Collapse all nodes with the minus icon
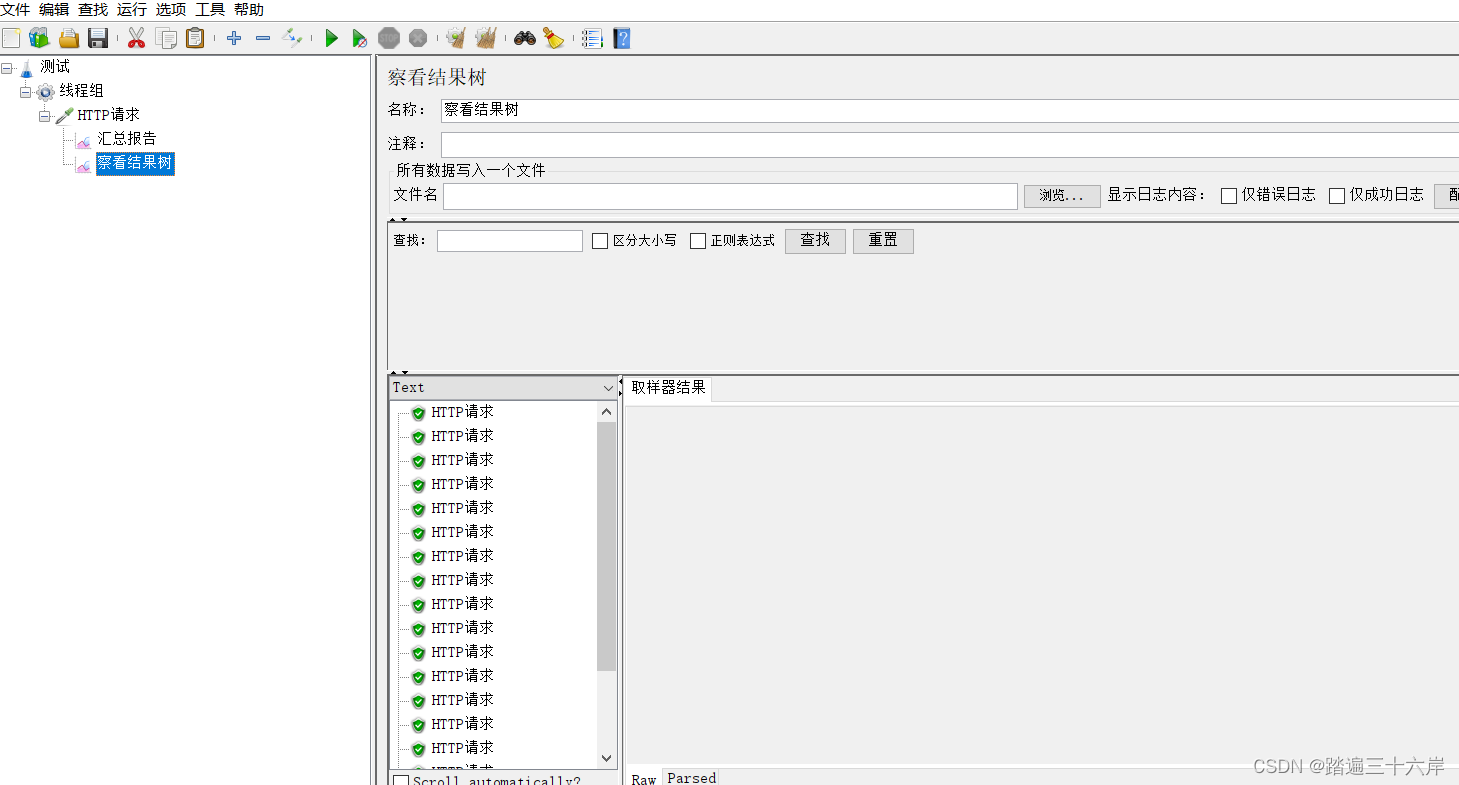 pos(263,39)
